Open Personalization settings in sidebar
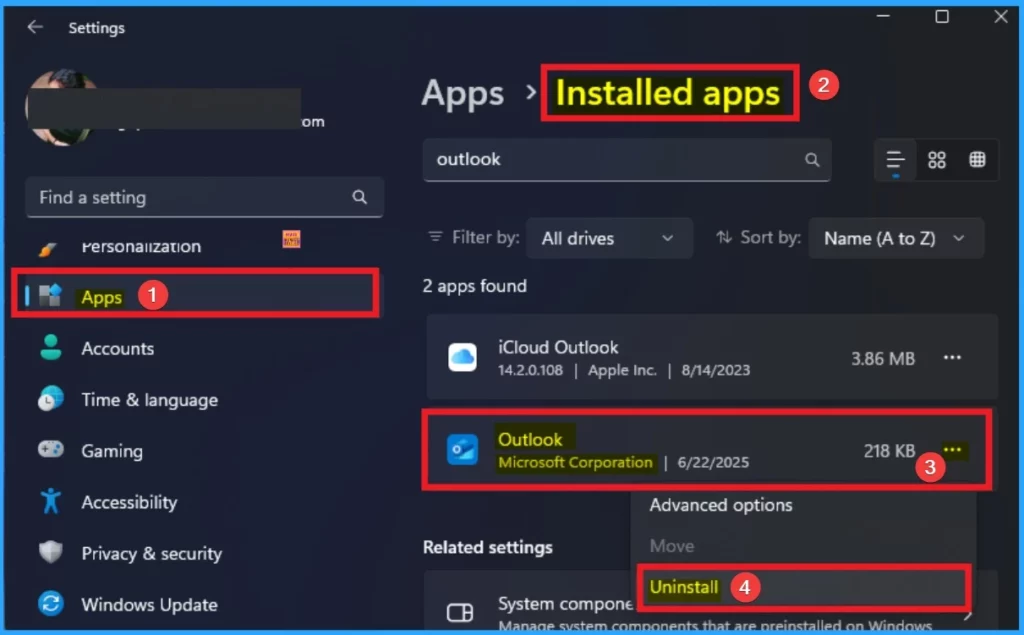The image size is (1024, 635). click(x=140, y=246)
